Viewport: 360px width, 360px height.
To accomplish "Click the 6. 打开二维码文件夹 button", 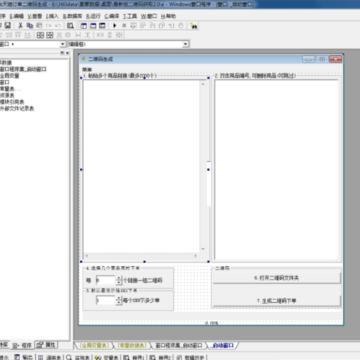I will pos(277,278).
